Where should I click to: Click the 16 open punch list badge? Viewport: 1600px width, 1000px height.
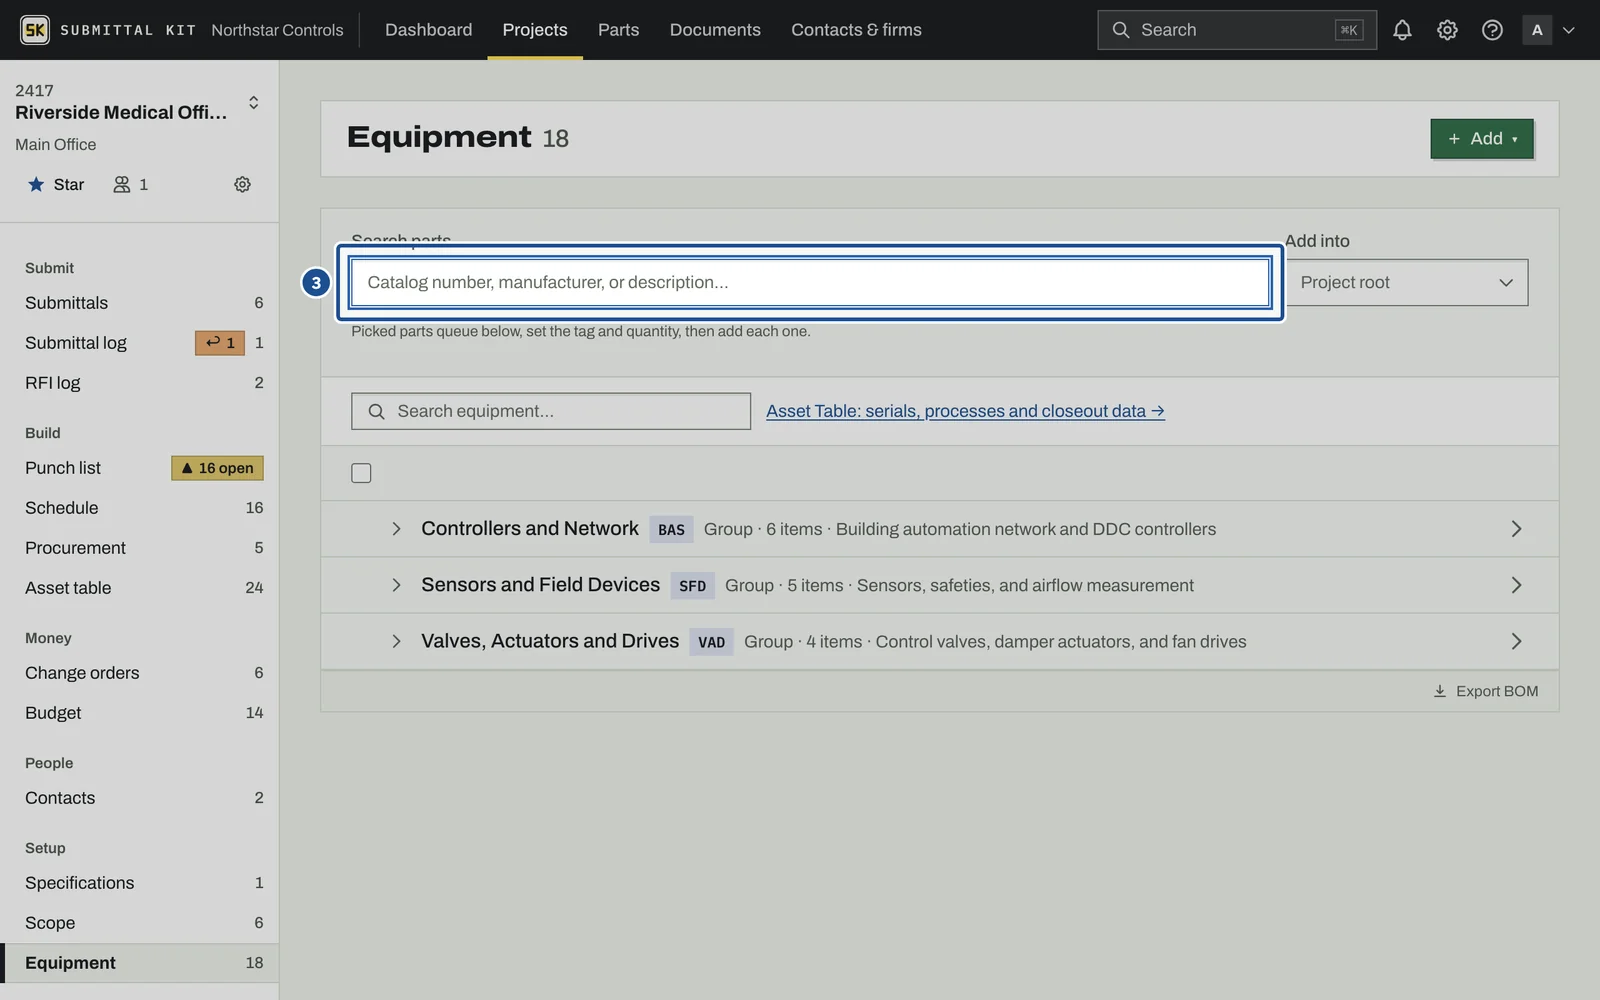218,468
